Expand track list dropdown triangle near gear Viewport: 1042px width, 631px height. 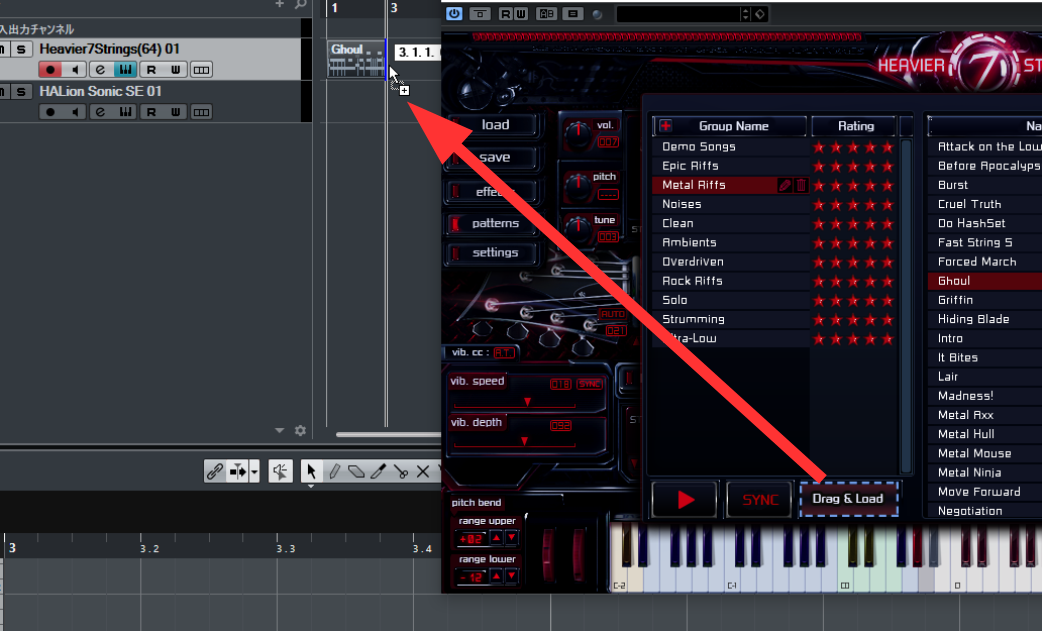280,430
